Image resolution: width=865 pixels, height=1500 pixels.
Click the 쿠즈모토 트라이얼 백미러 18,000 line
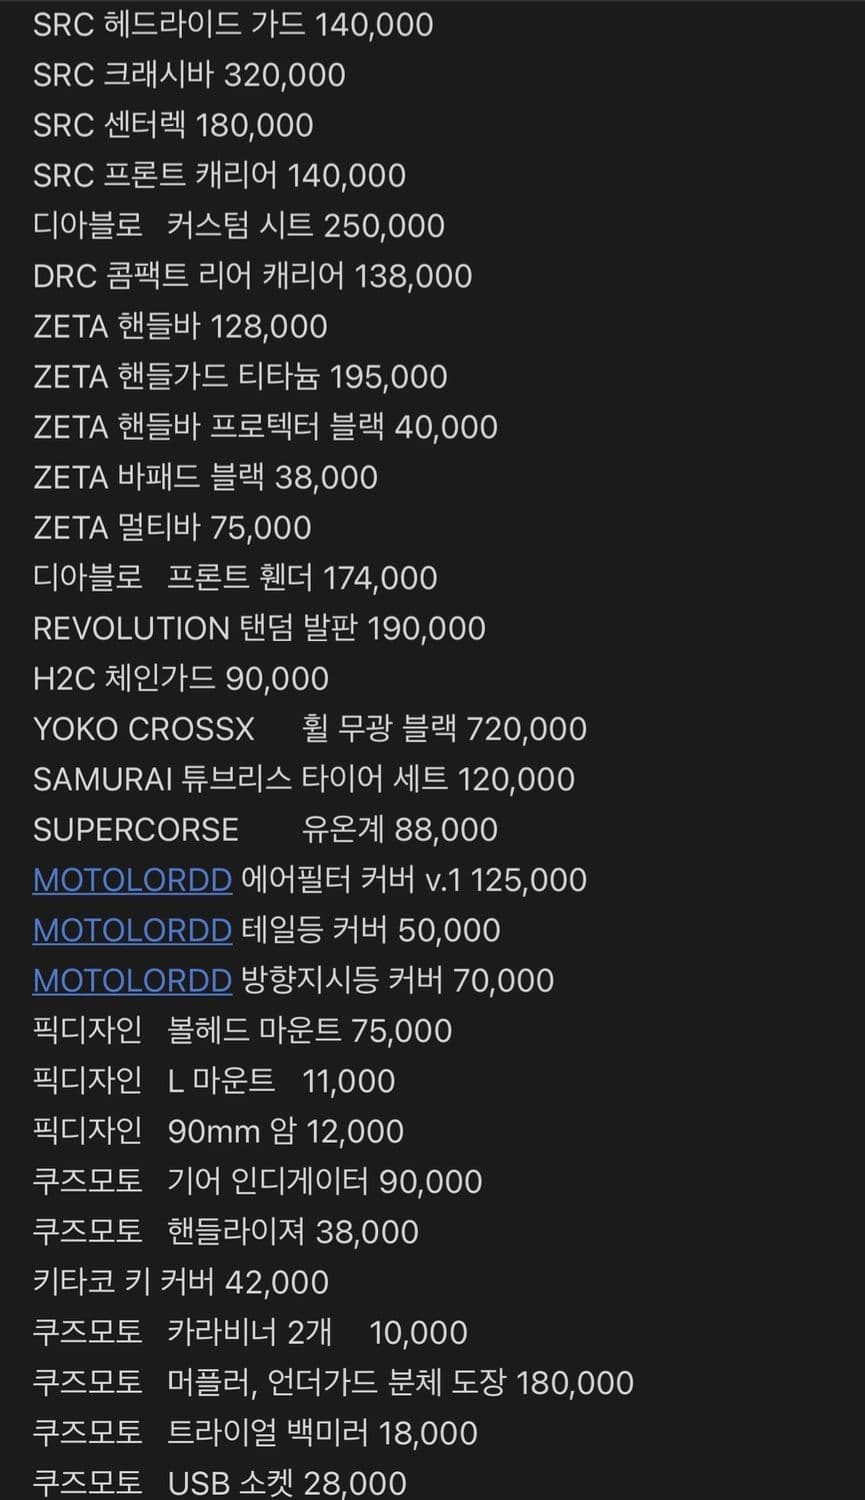point(255,1433)
